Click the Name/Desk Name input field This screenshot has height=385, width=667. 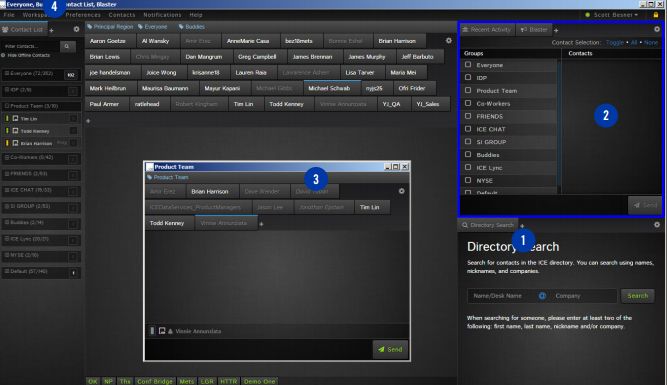(503, 296)
